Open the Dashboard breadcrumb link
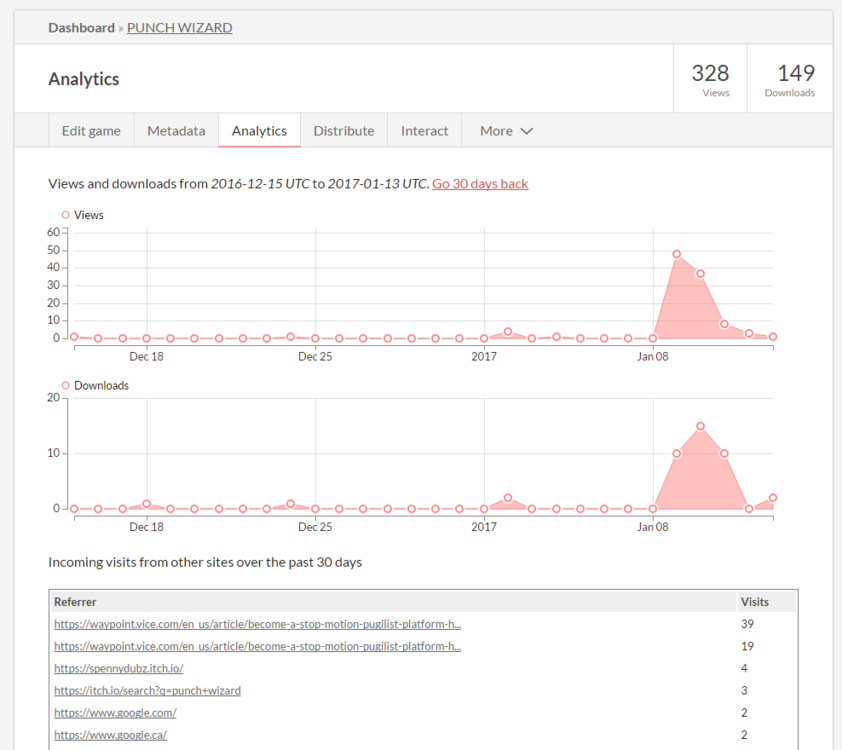Viewport: 842px width, 750px height. tap(81, 28)
